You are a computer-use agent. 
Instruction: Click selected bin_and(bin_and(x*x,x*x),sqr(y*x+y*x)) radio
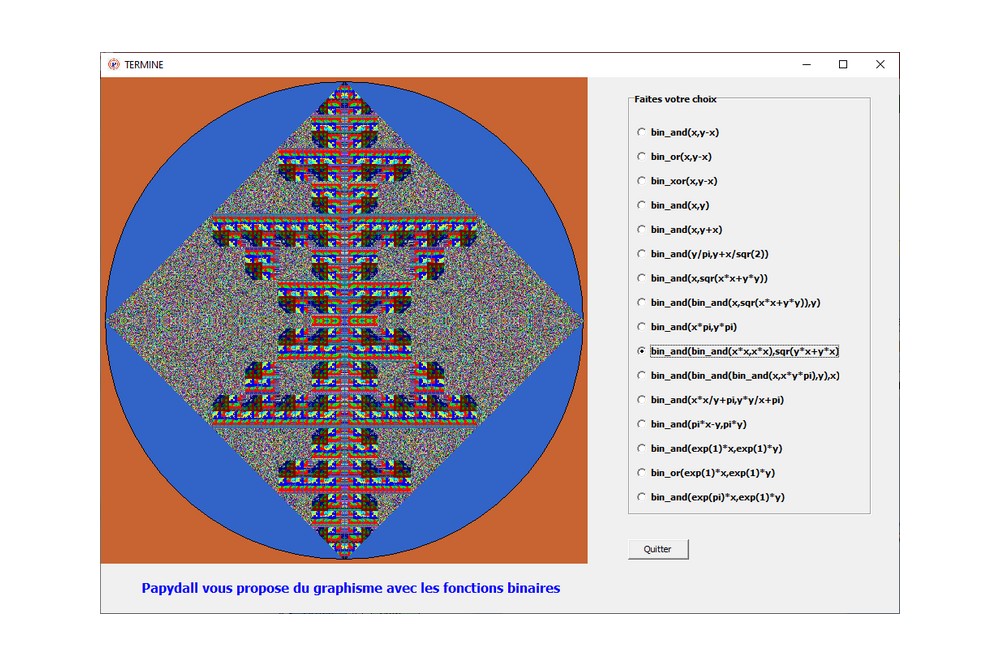pos(738,351)
